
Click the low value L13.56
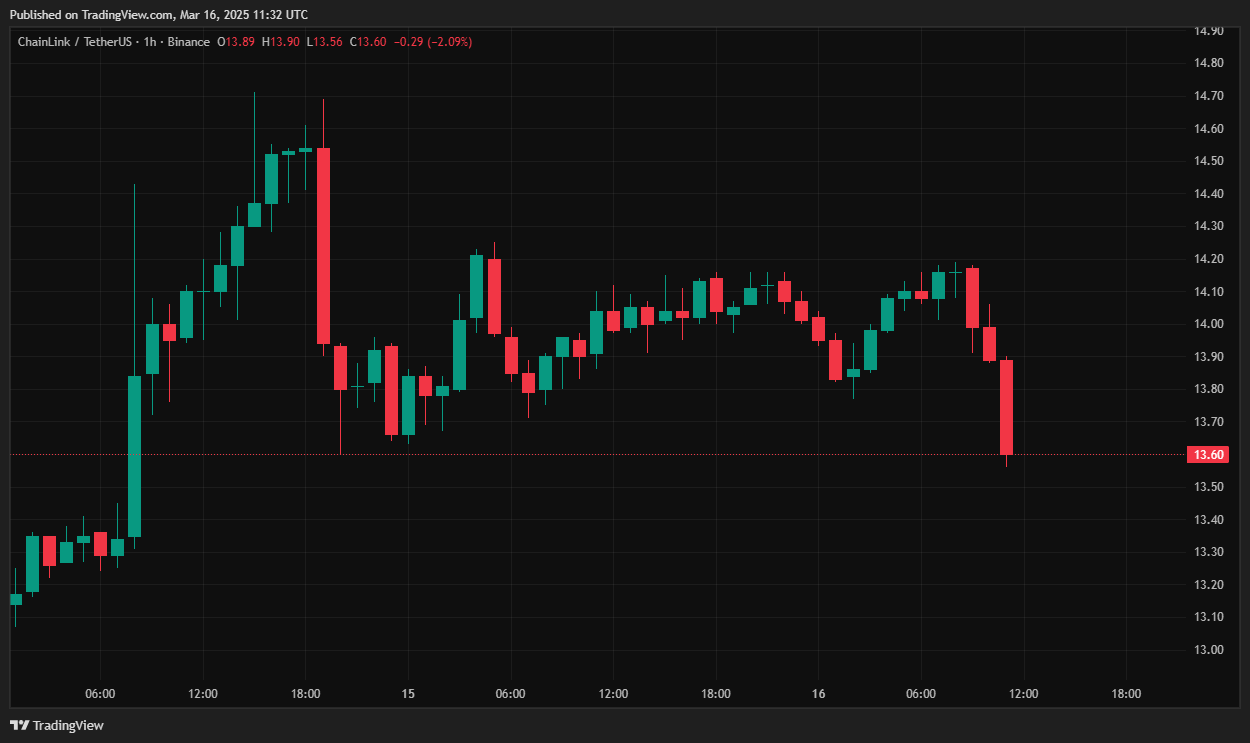click(x=324, y=42)
